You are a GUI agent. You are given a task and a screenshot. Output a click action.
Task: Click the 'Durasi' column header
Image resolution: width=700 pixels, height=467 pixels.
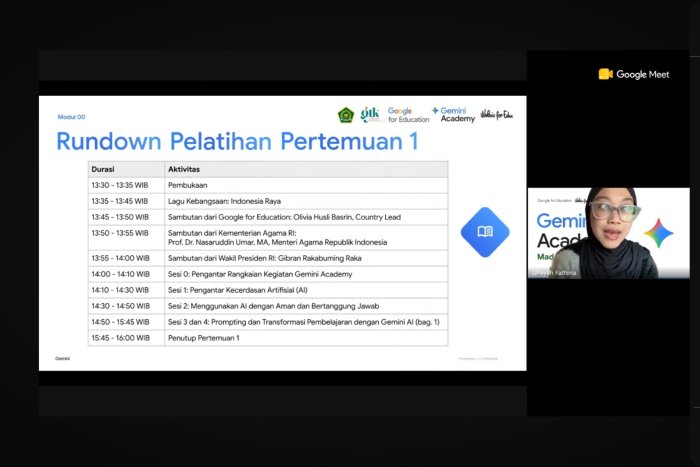pyautogui.click(x=126, y=169)
